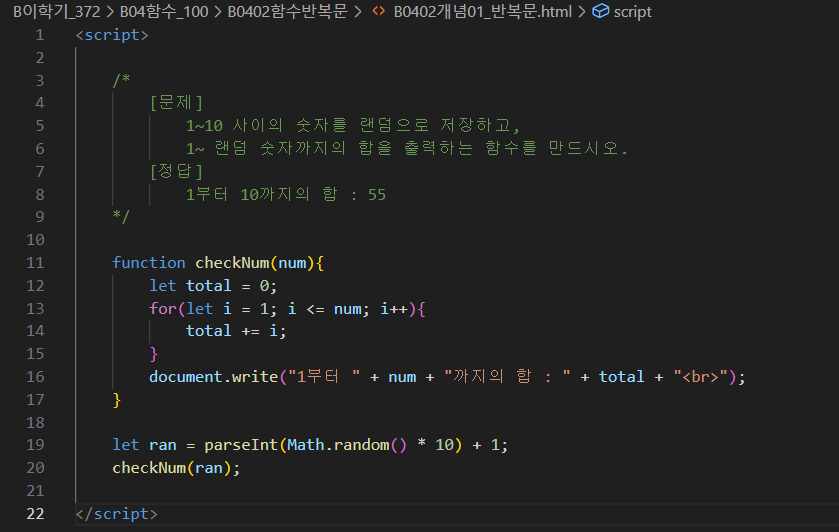Click the "<br>" string literal
This screenshot has width=839, height=532.
(x=700, y=377)
